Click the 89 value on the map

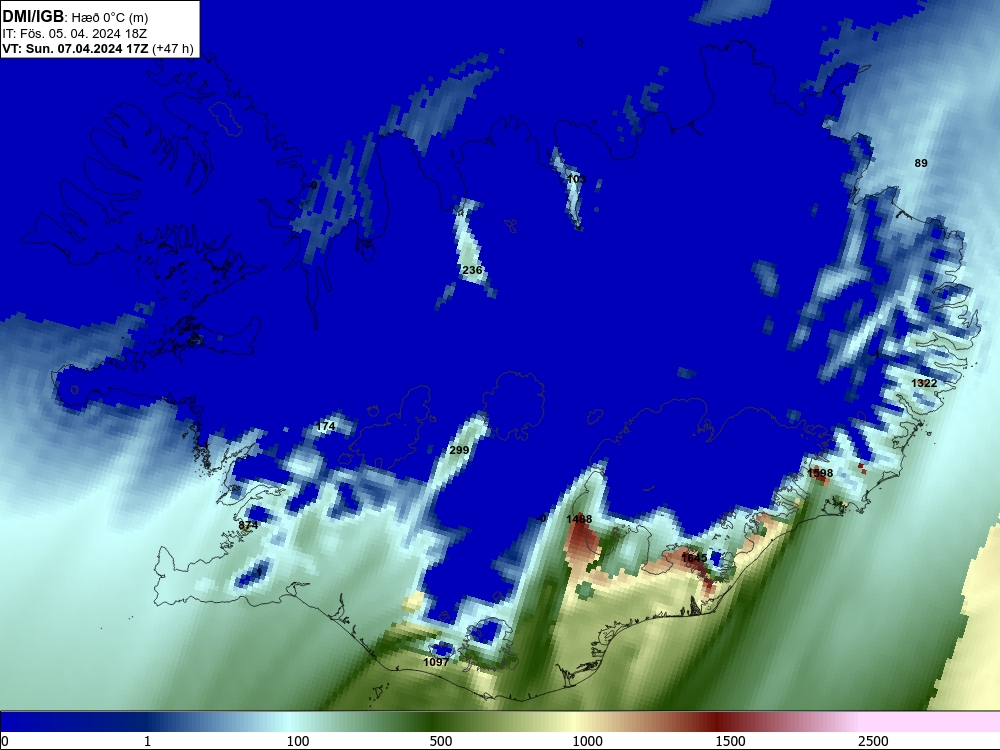[921, 163]
